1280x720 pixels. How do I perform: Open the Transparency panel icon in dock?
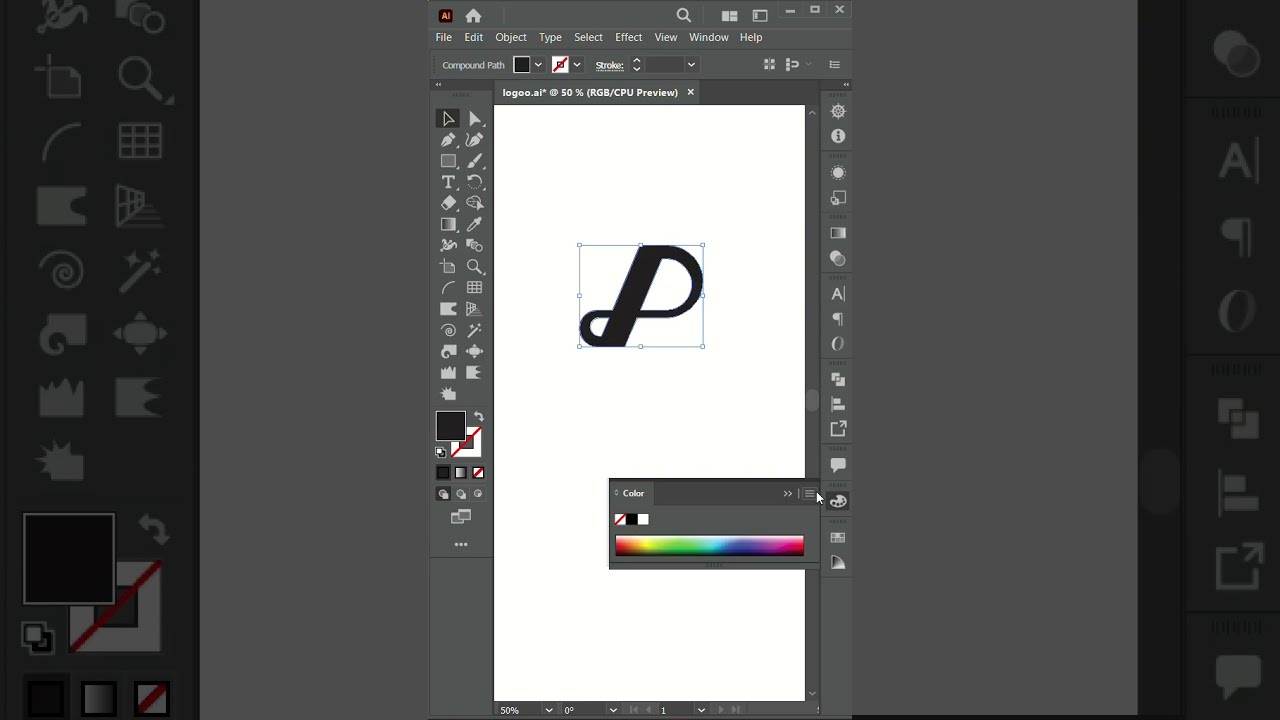[838, 258]
